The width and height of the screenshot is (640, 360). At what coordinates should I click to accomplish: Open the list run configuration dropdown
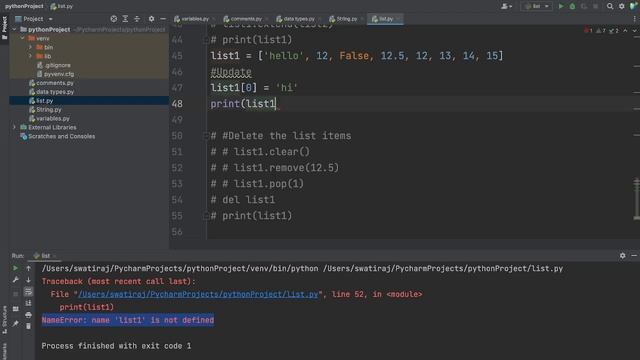click(536, 6)
